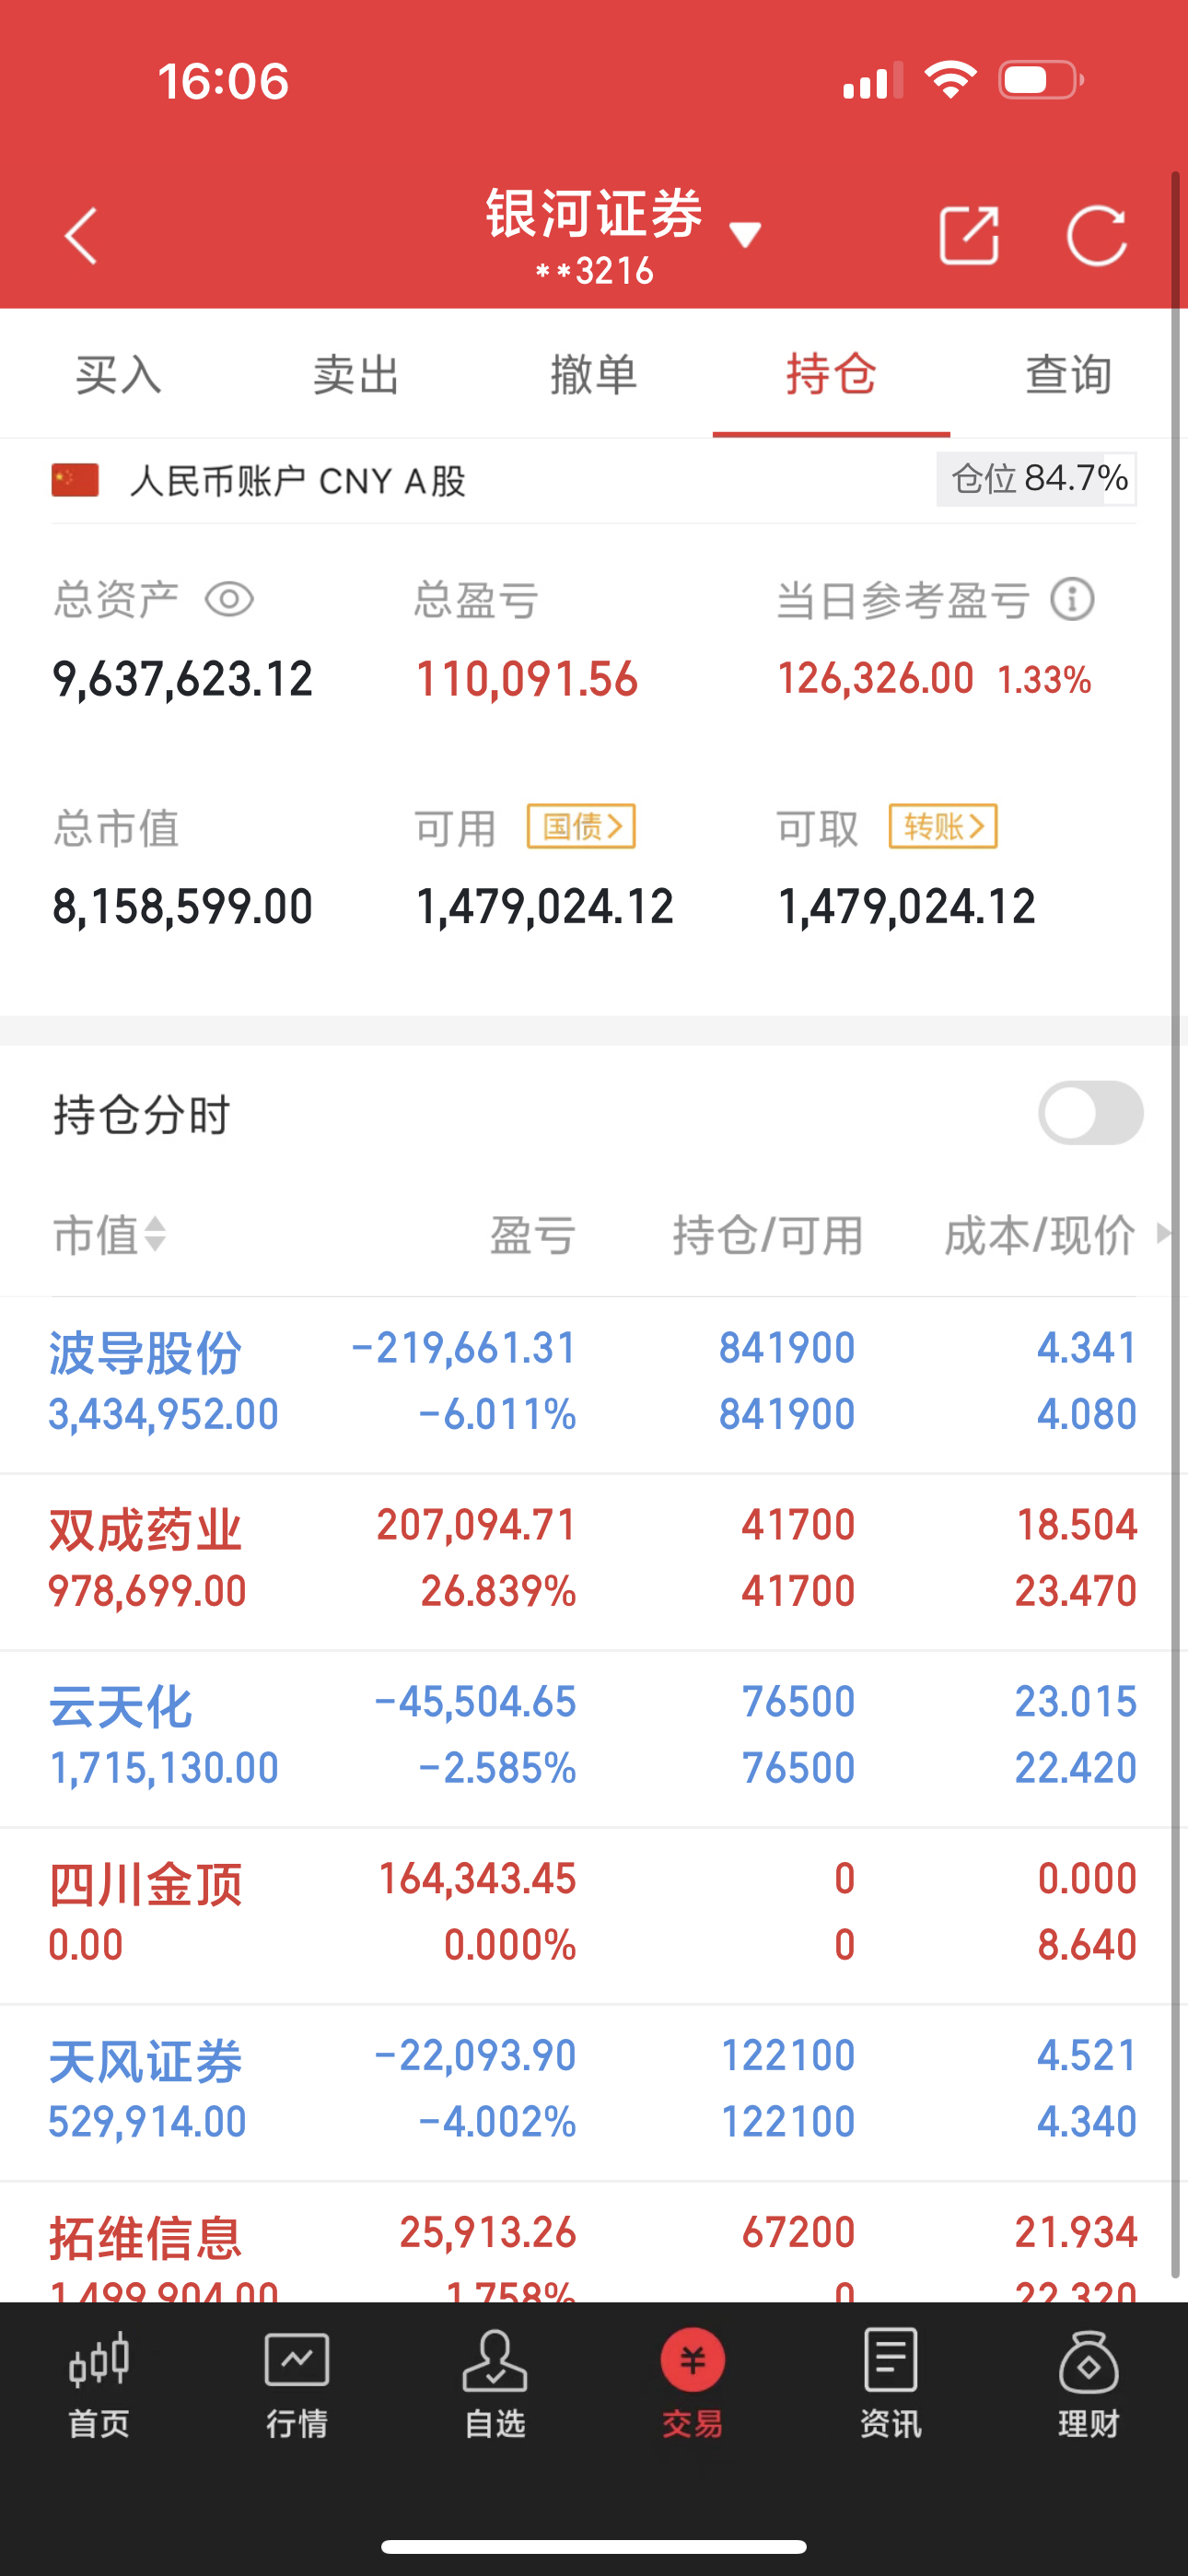The image size is (1188, 2576).
Task: Go to 首页 in bottom bar
Action: (99, 2386)
